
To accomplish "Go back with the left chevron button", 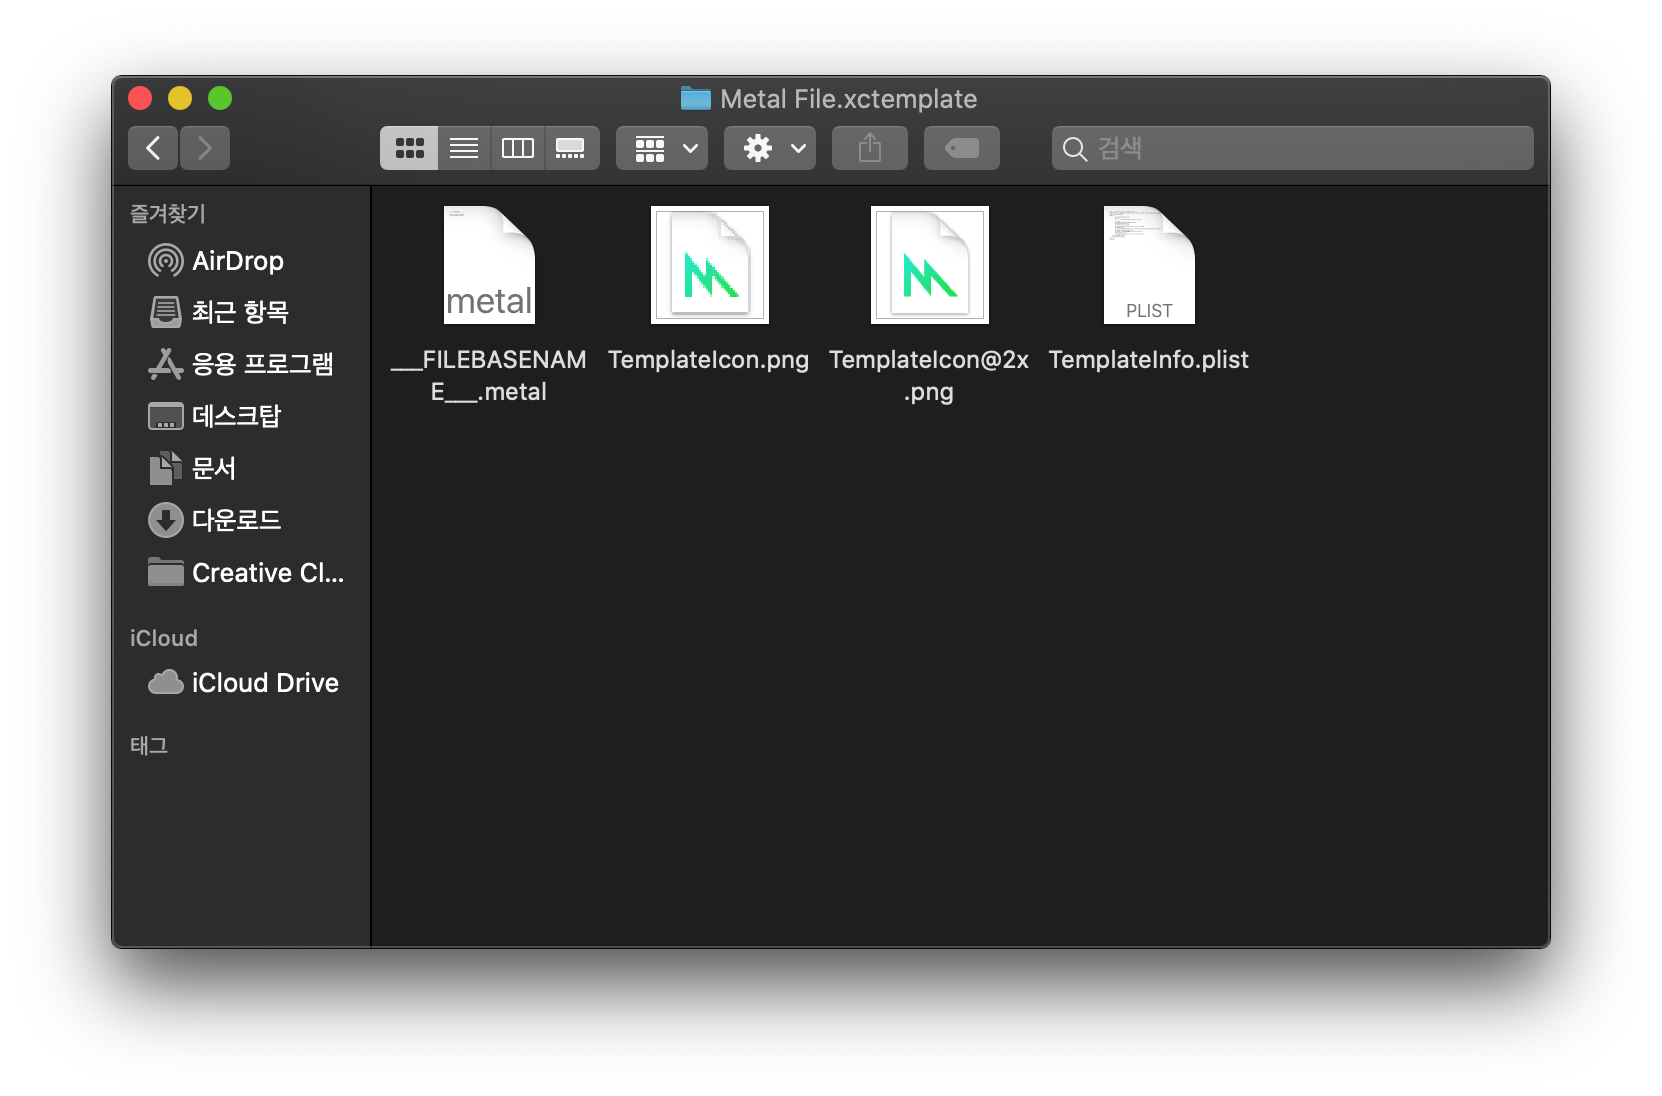I will pyautogui.click(x=153, y=148).
